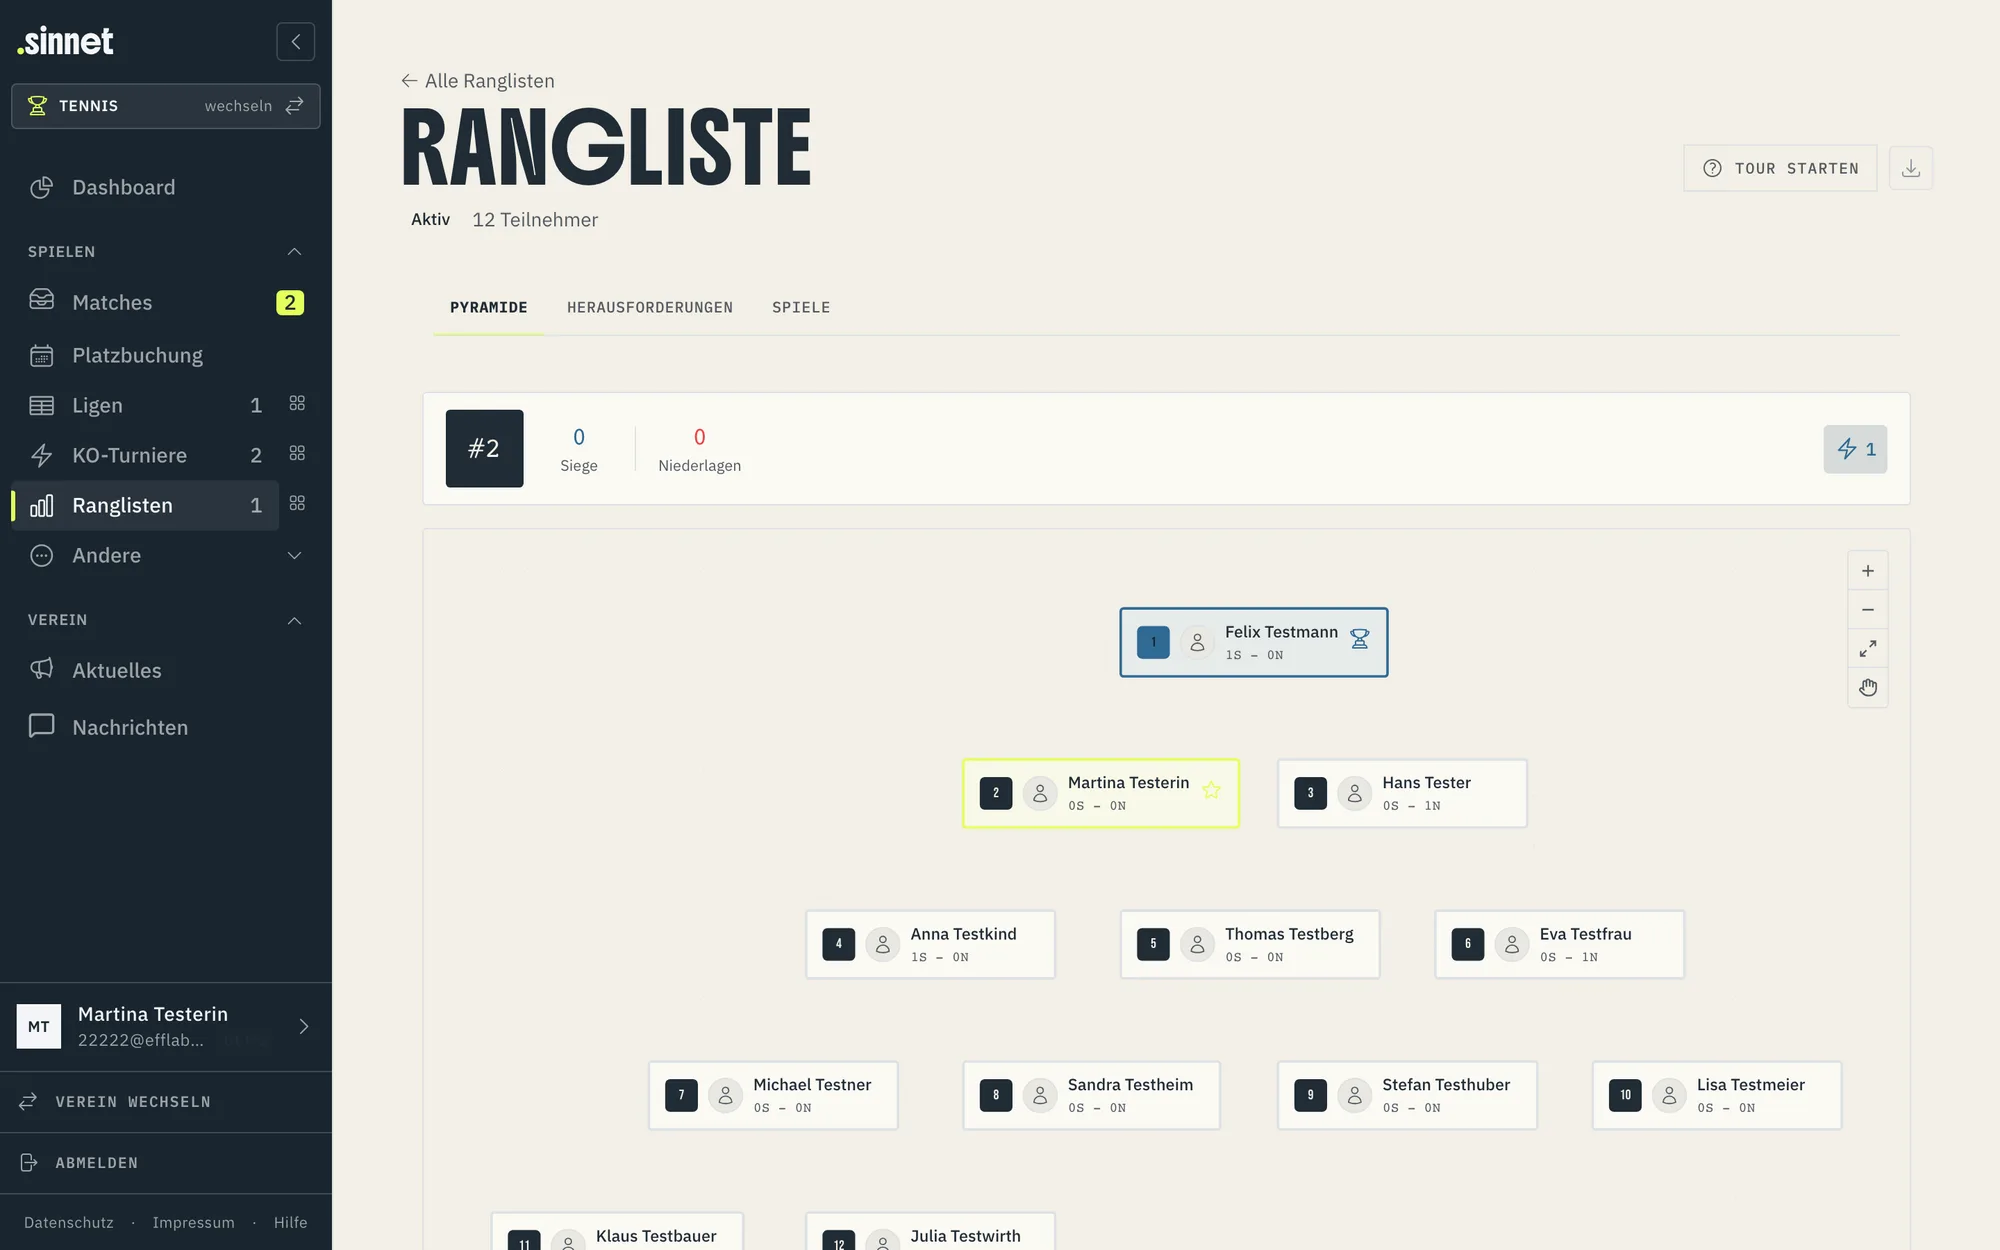Screen dimensions: 2000x1250
Task: Switch to the Herausforderungen tab
Action: point(650,308)
